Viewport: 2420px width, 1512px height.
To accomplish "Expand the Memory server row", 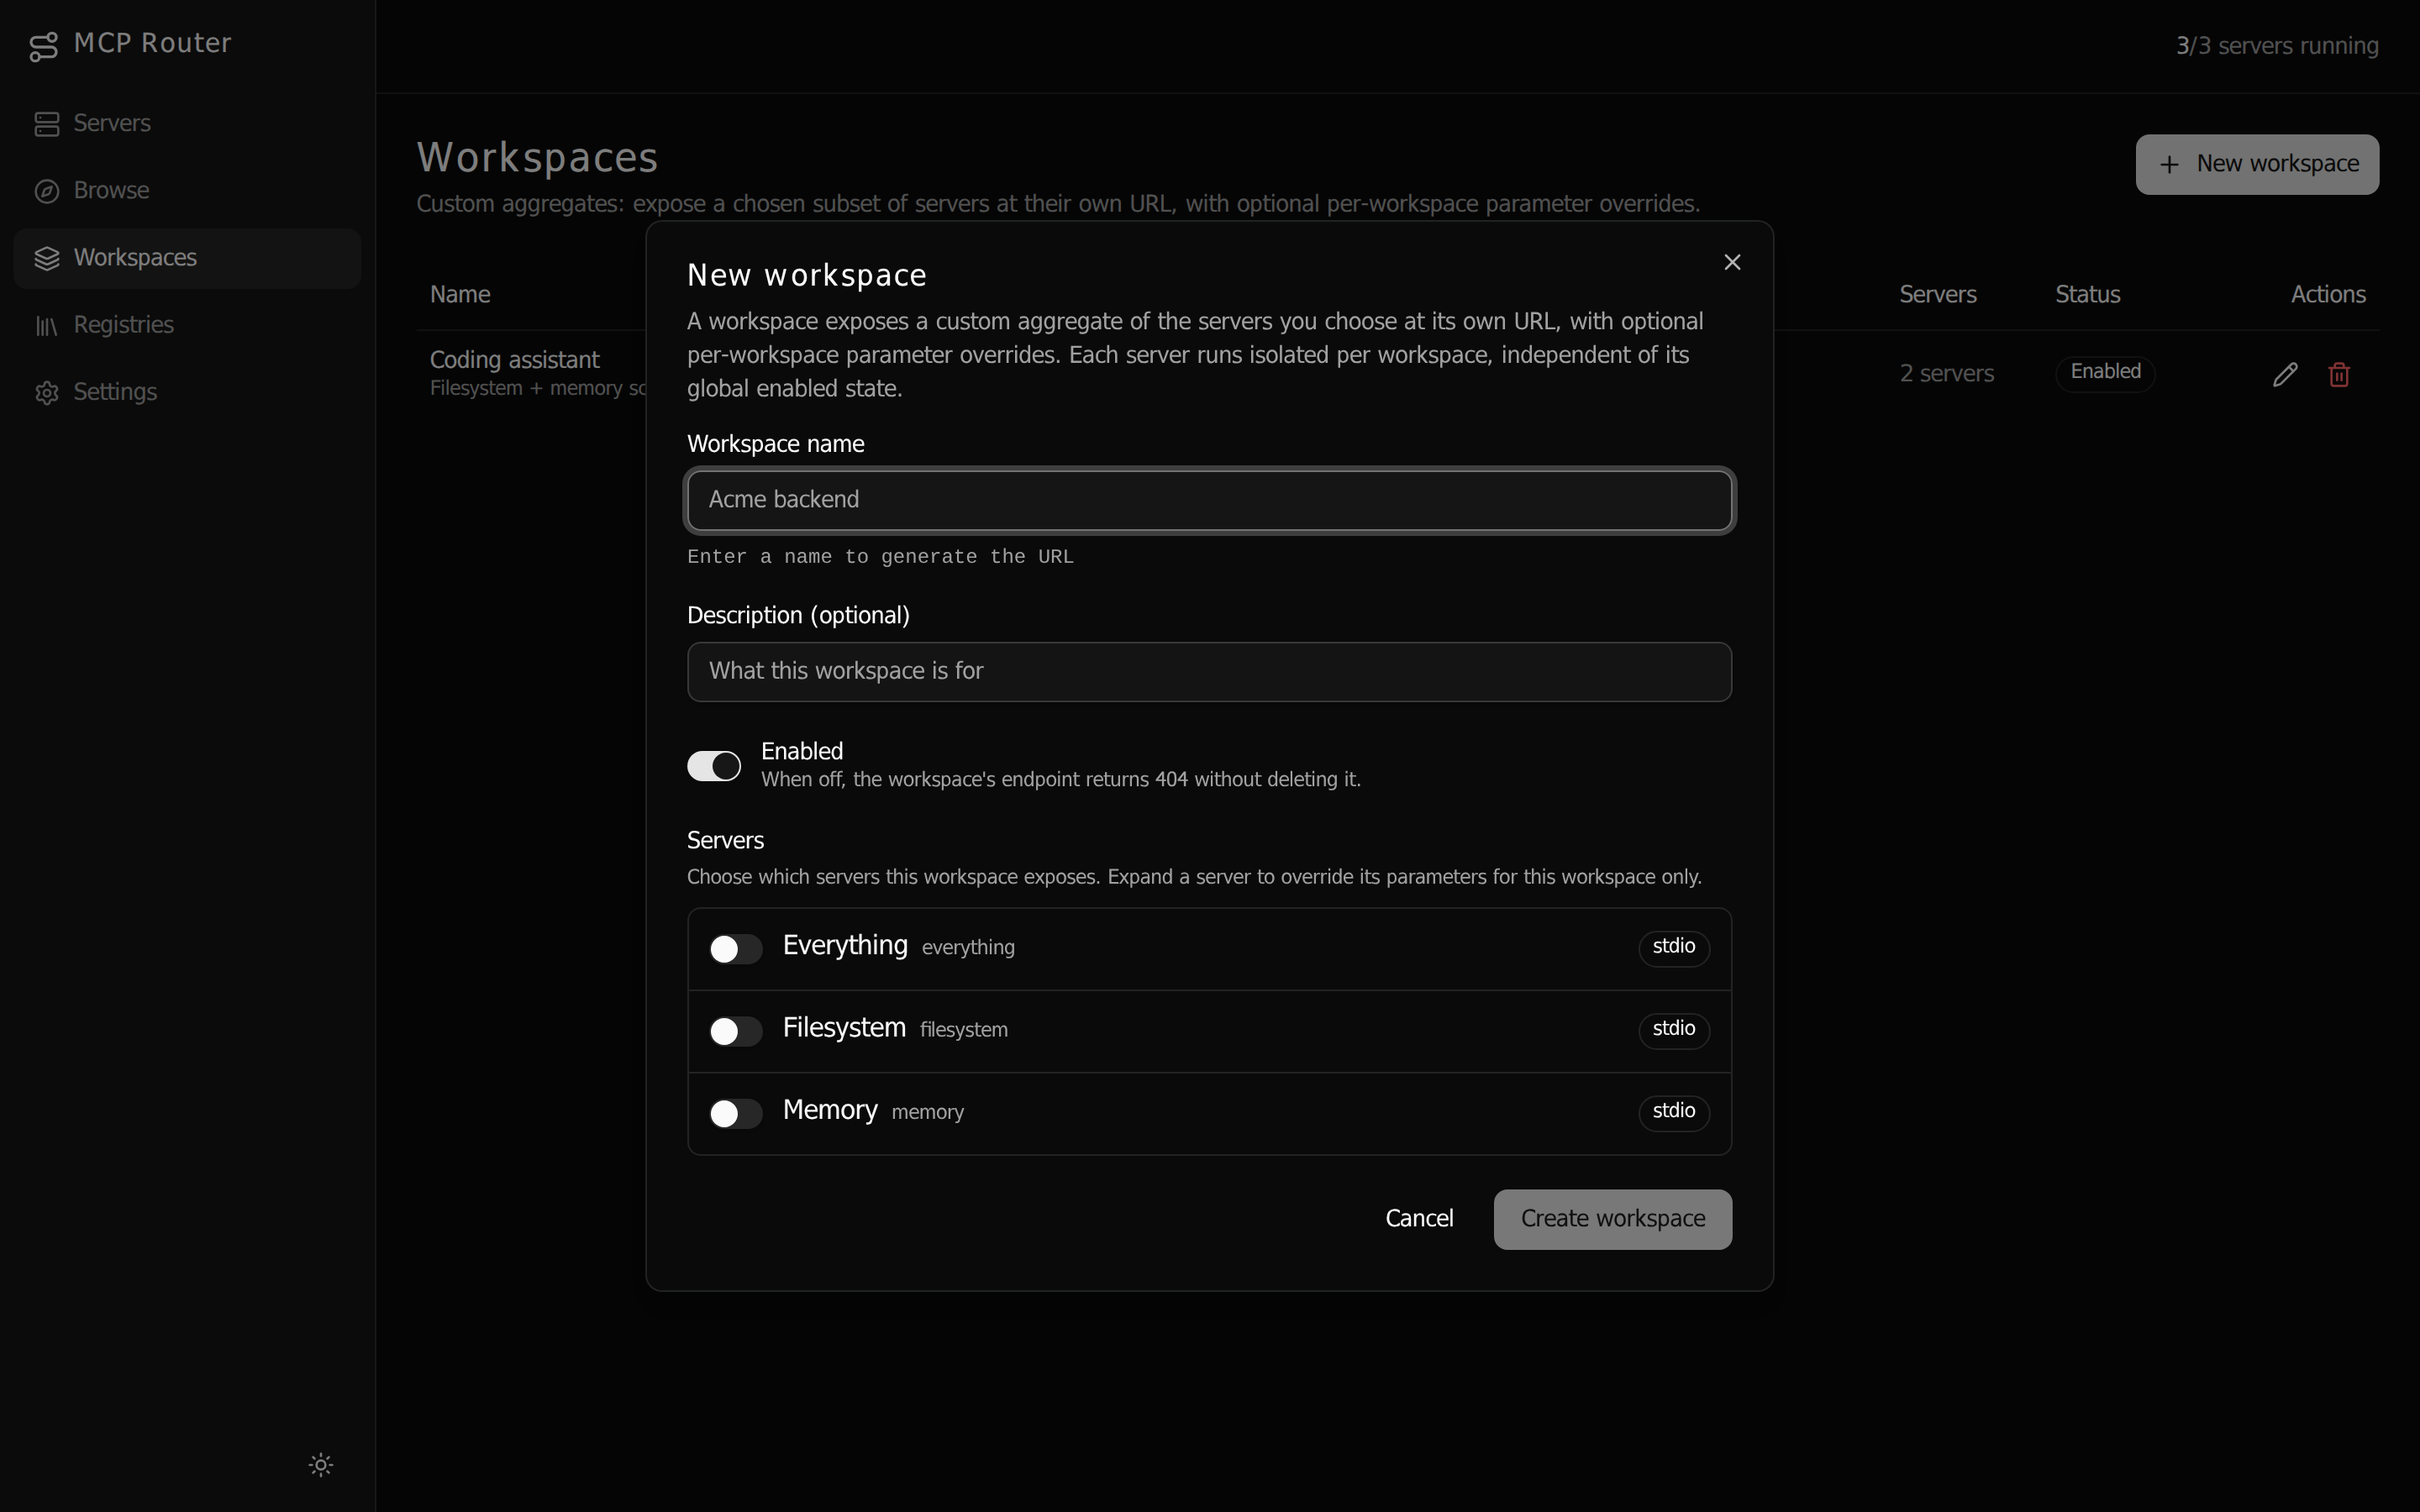I will 1209,1113.
